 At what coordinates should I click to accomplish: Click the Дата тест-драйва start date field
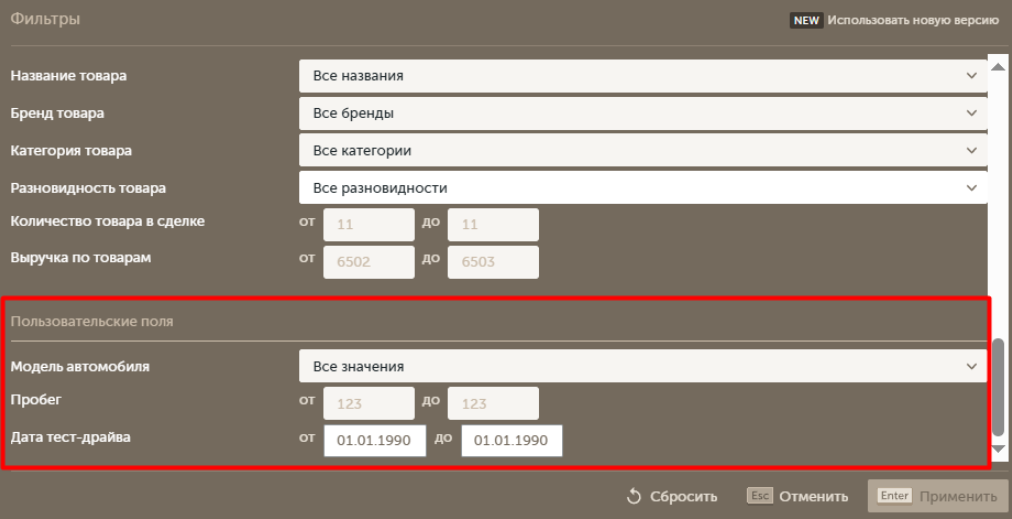pos(375,441)
